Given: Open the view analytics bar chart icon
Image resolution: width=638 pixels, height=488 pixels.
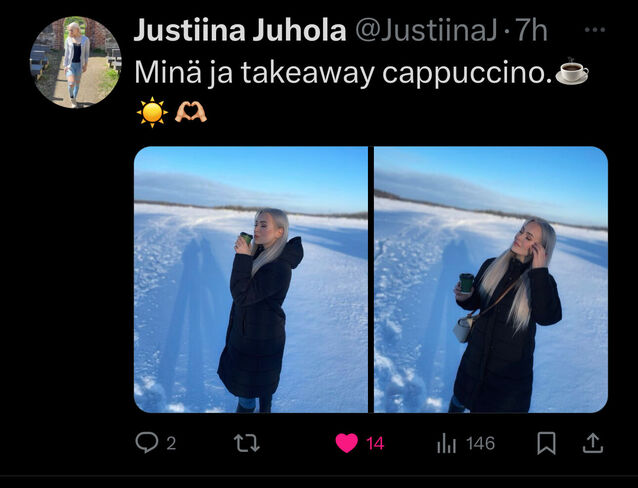Looking at the screenshot, I should click(446, 443).
